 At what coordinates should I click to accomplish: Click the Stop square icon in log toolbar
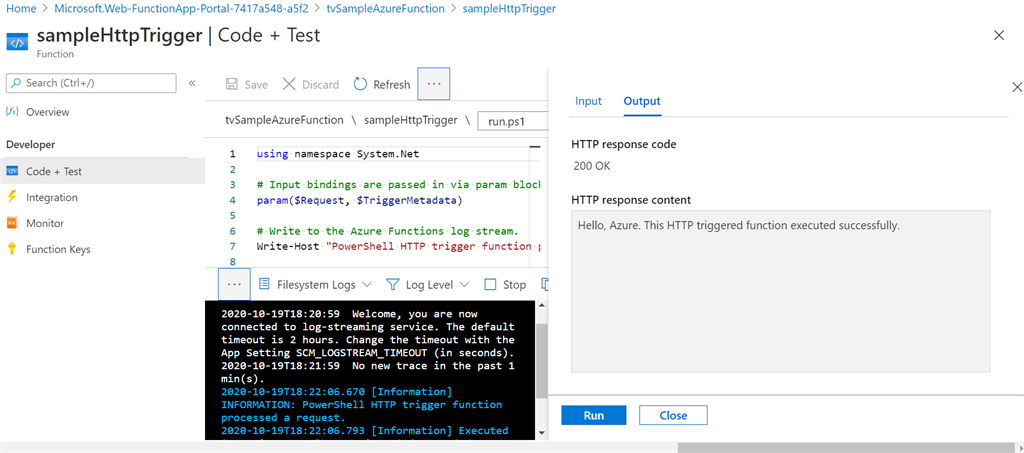(490, 285)
